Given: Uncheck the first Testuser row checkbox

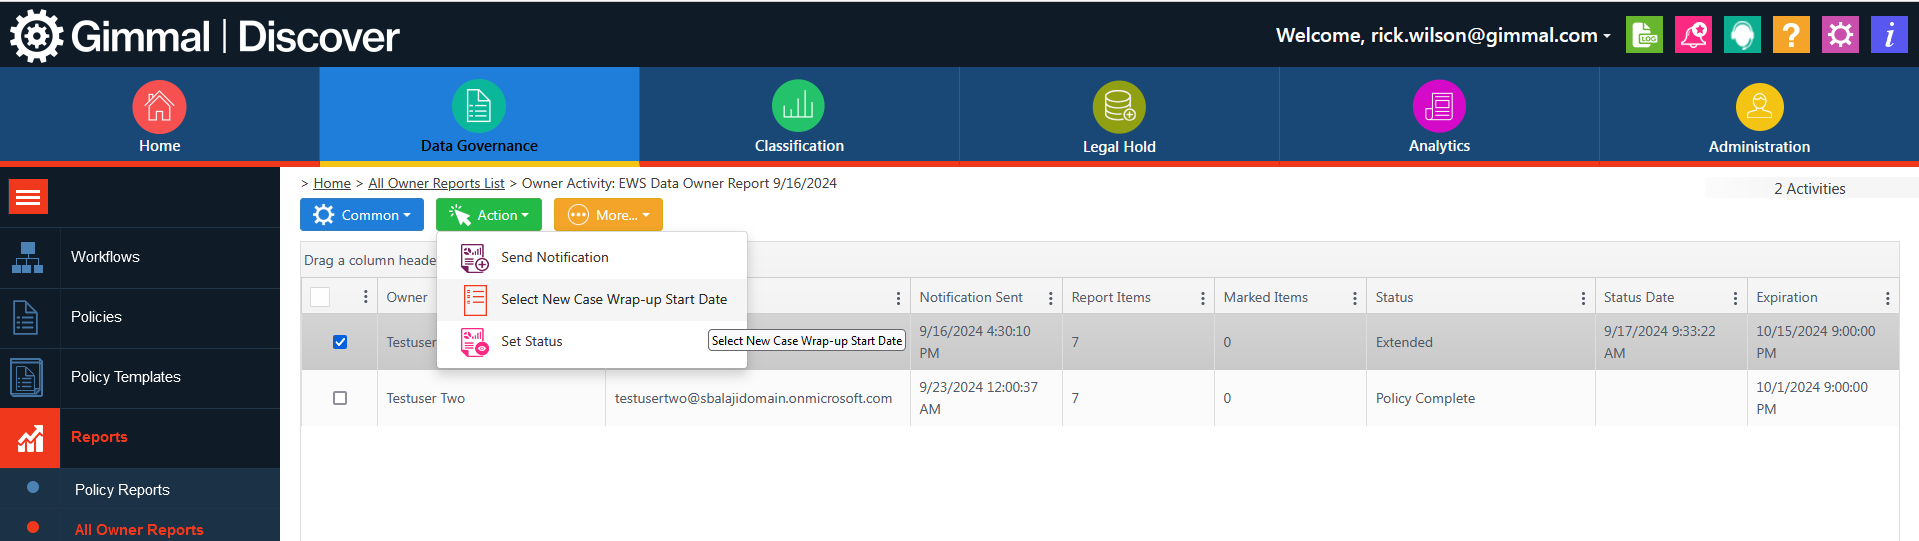Looking at the screenshot, I should (x=340, y=342).
